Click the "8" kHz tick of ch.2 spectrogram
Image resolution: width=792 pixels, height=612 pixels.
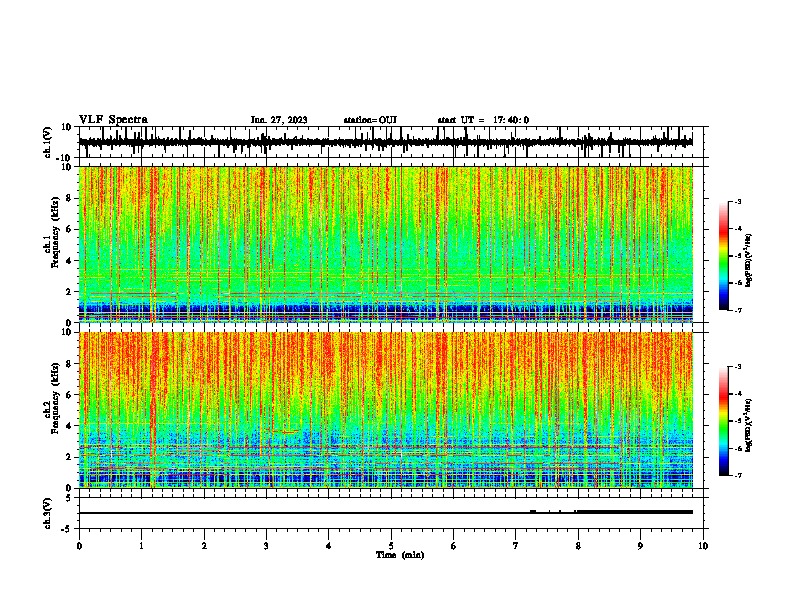click(69, 364)
